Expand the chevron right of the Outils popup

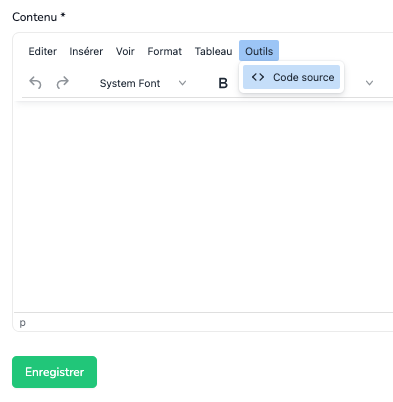coord(369,83)
